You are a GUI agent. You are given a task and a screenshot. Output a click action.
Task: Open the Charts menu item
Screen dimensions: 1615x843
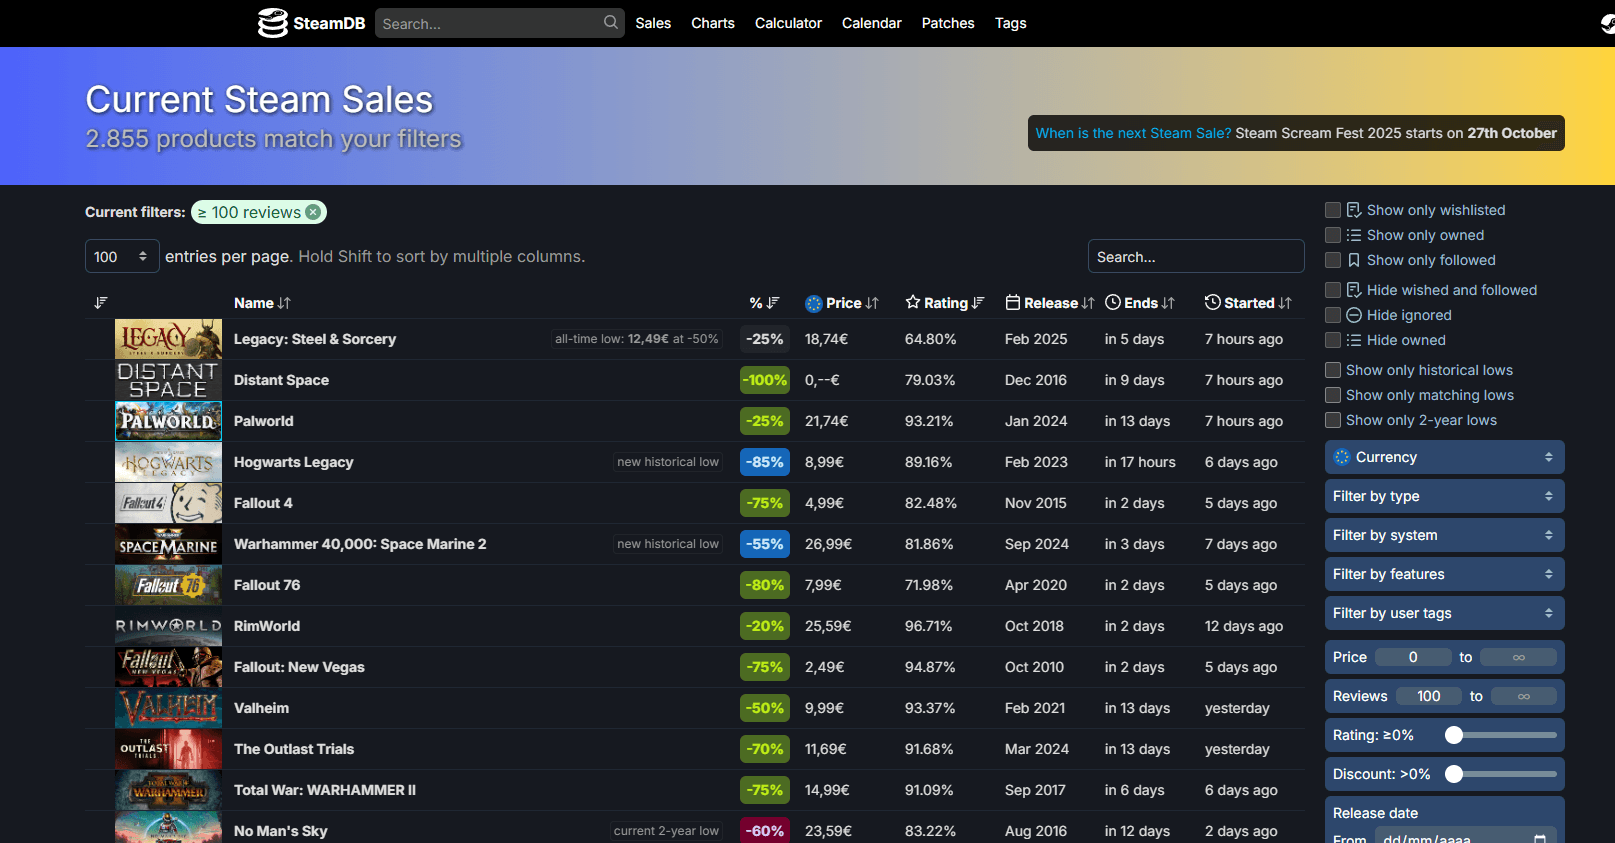[713, 23]
